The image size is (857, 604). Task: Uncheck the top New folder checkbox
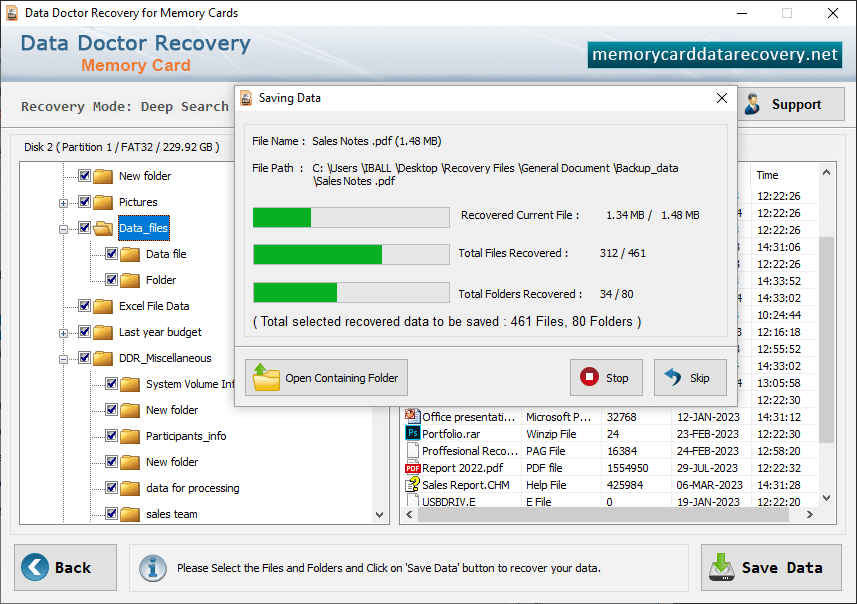[x=84, y=175]
